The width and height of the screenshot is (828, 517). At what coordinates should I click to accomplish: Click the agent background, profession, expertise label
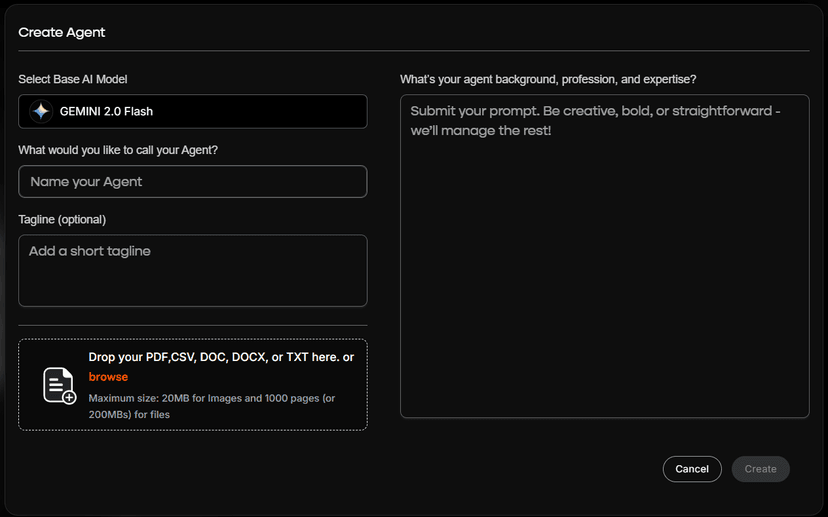(548, 79)
